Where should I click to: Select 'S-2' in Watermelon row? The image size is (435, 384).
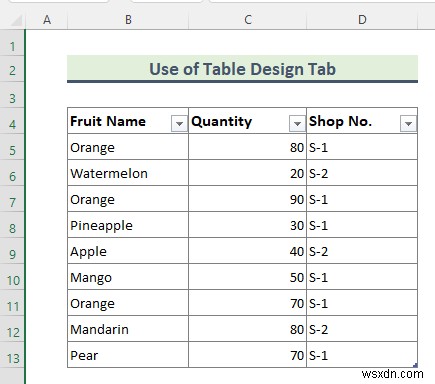tap(362, 173)
